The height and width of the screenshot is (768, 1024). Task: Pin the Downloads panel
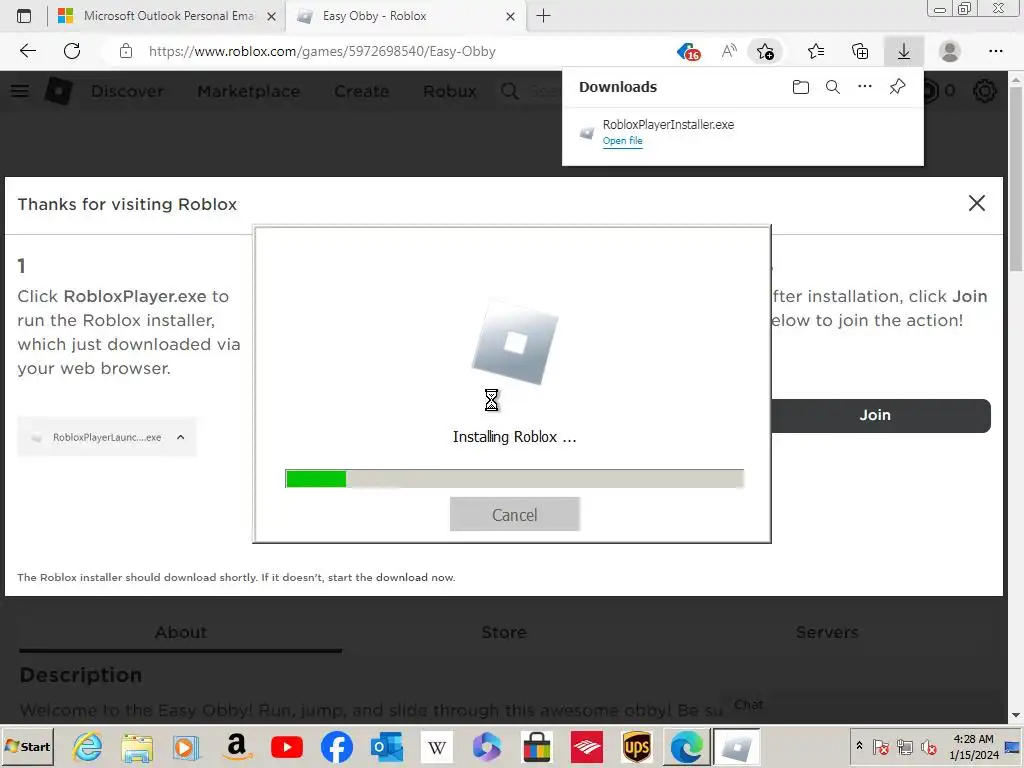pos(897,87)
